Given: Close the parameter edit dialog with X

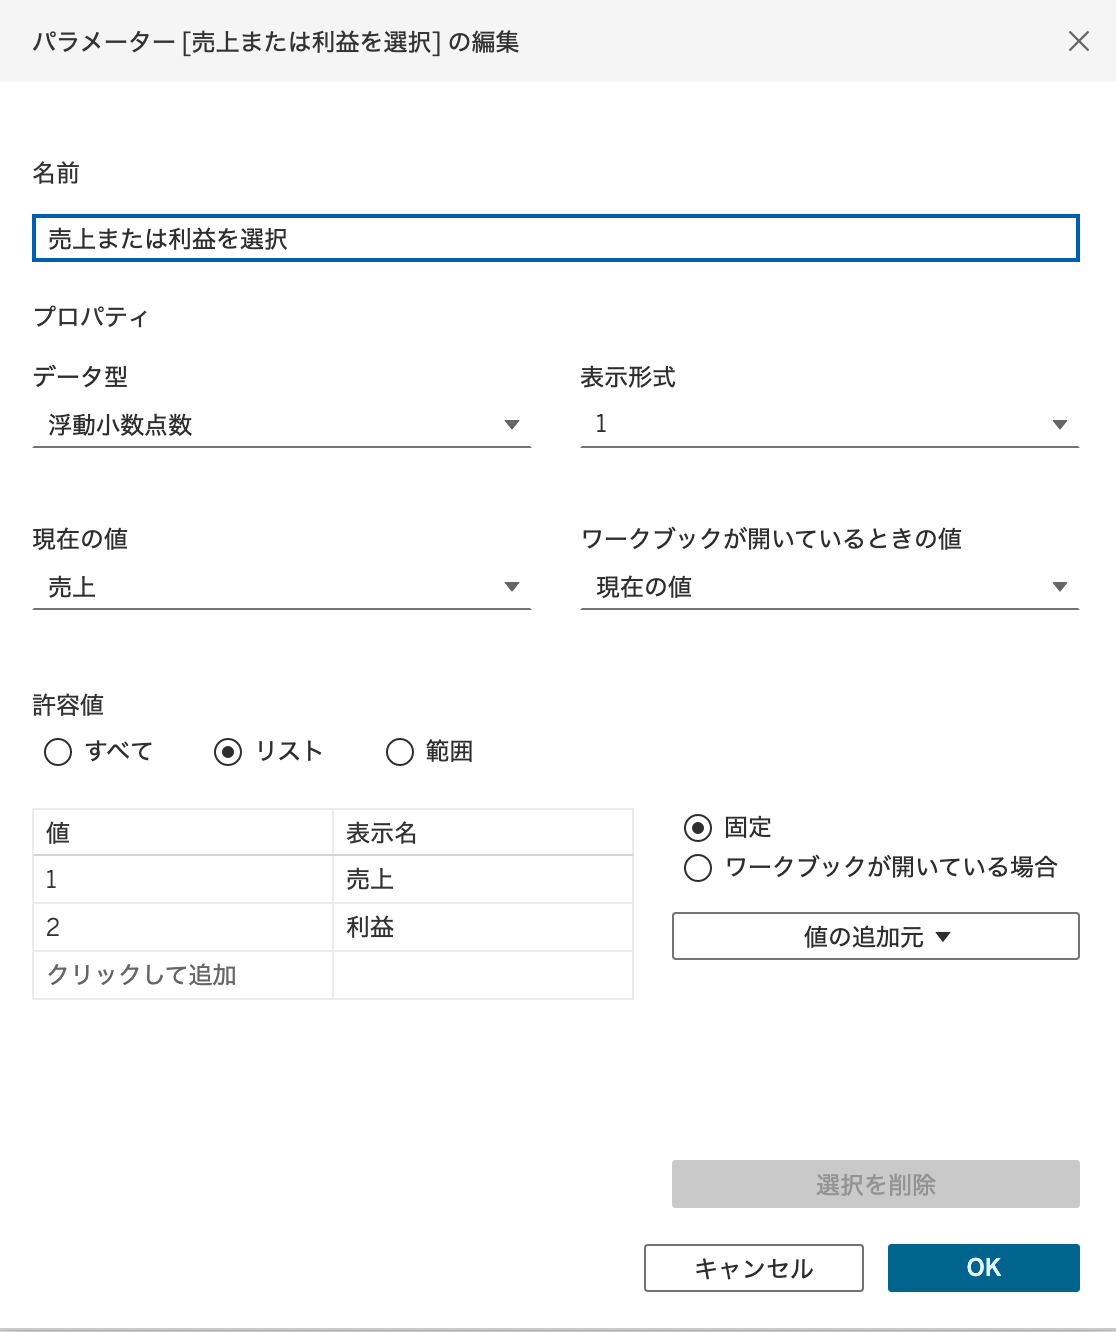Looking at the screenshot, I should click(x=1078, y=41).
